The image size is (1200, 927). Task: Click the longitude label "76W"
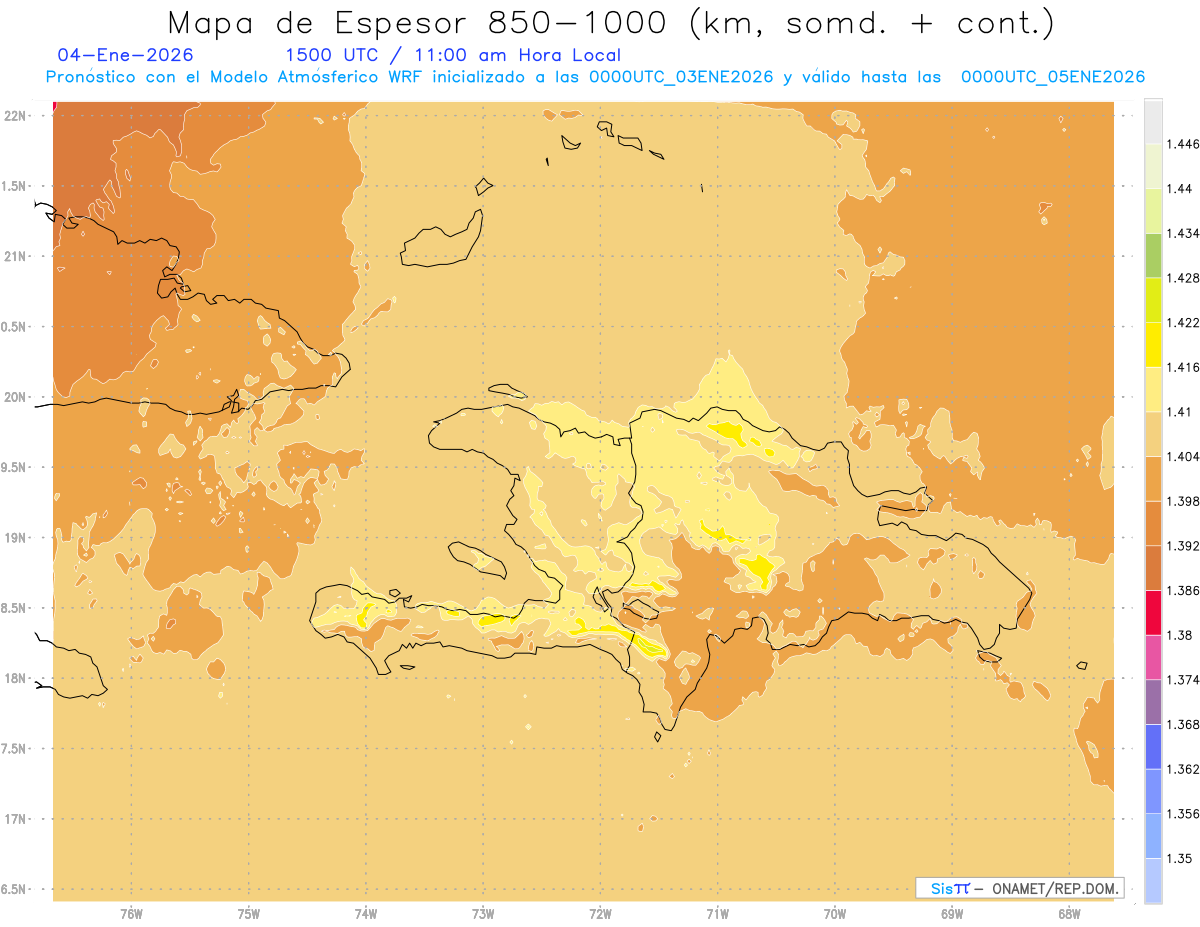(x=131, y=914)
